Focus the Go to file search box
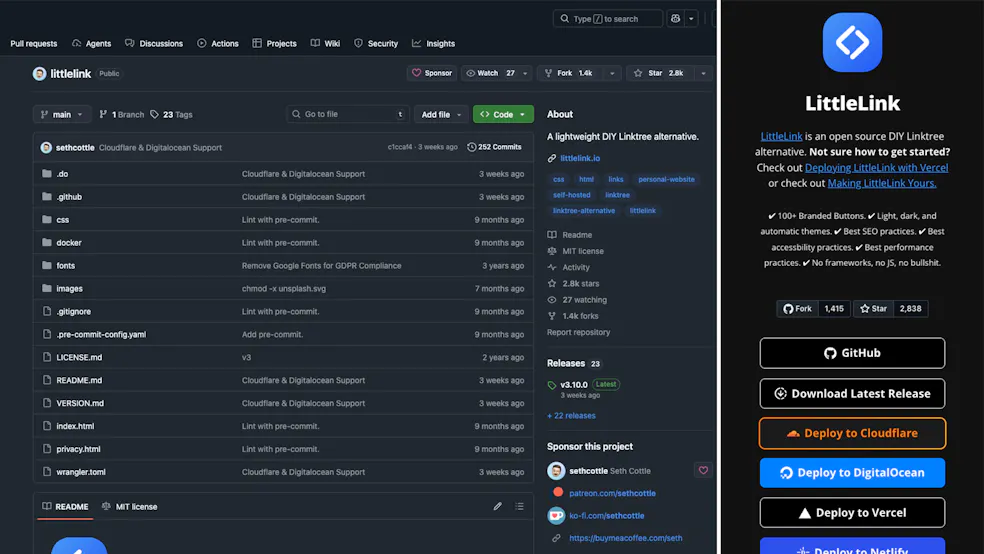The height and width of the screenshot is (554, 984). point(348,114)
